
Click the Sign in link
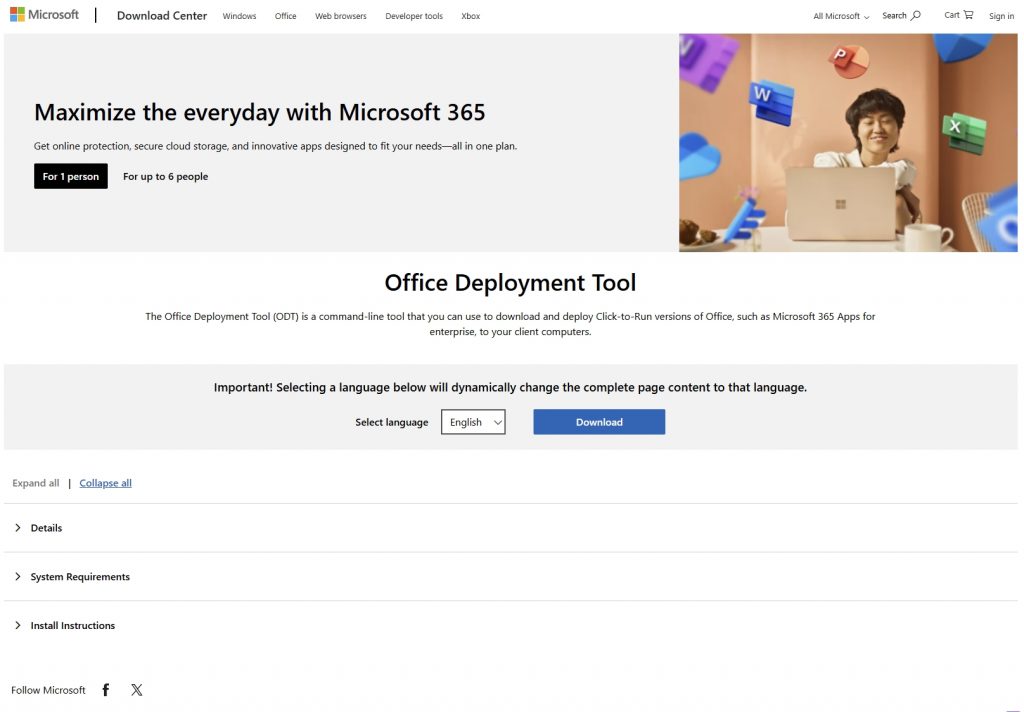(x=1001, y=16)
